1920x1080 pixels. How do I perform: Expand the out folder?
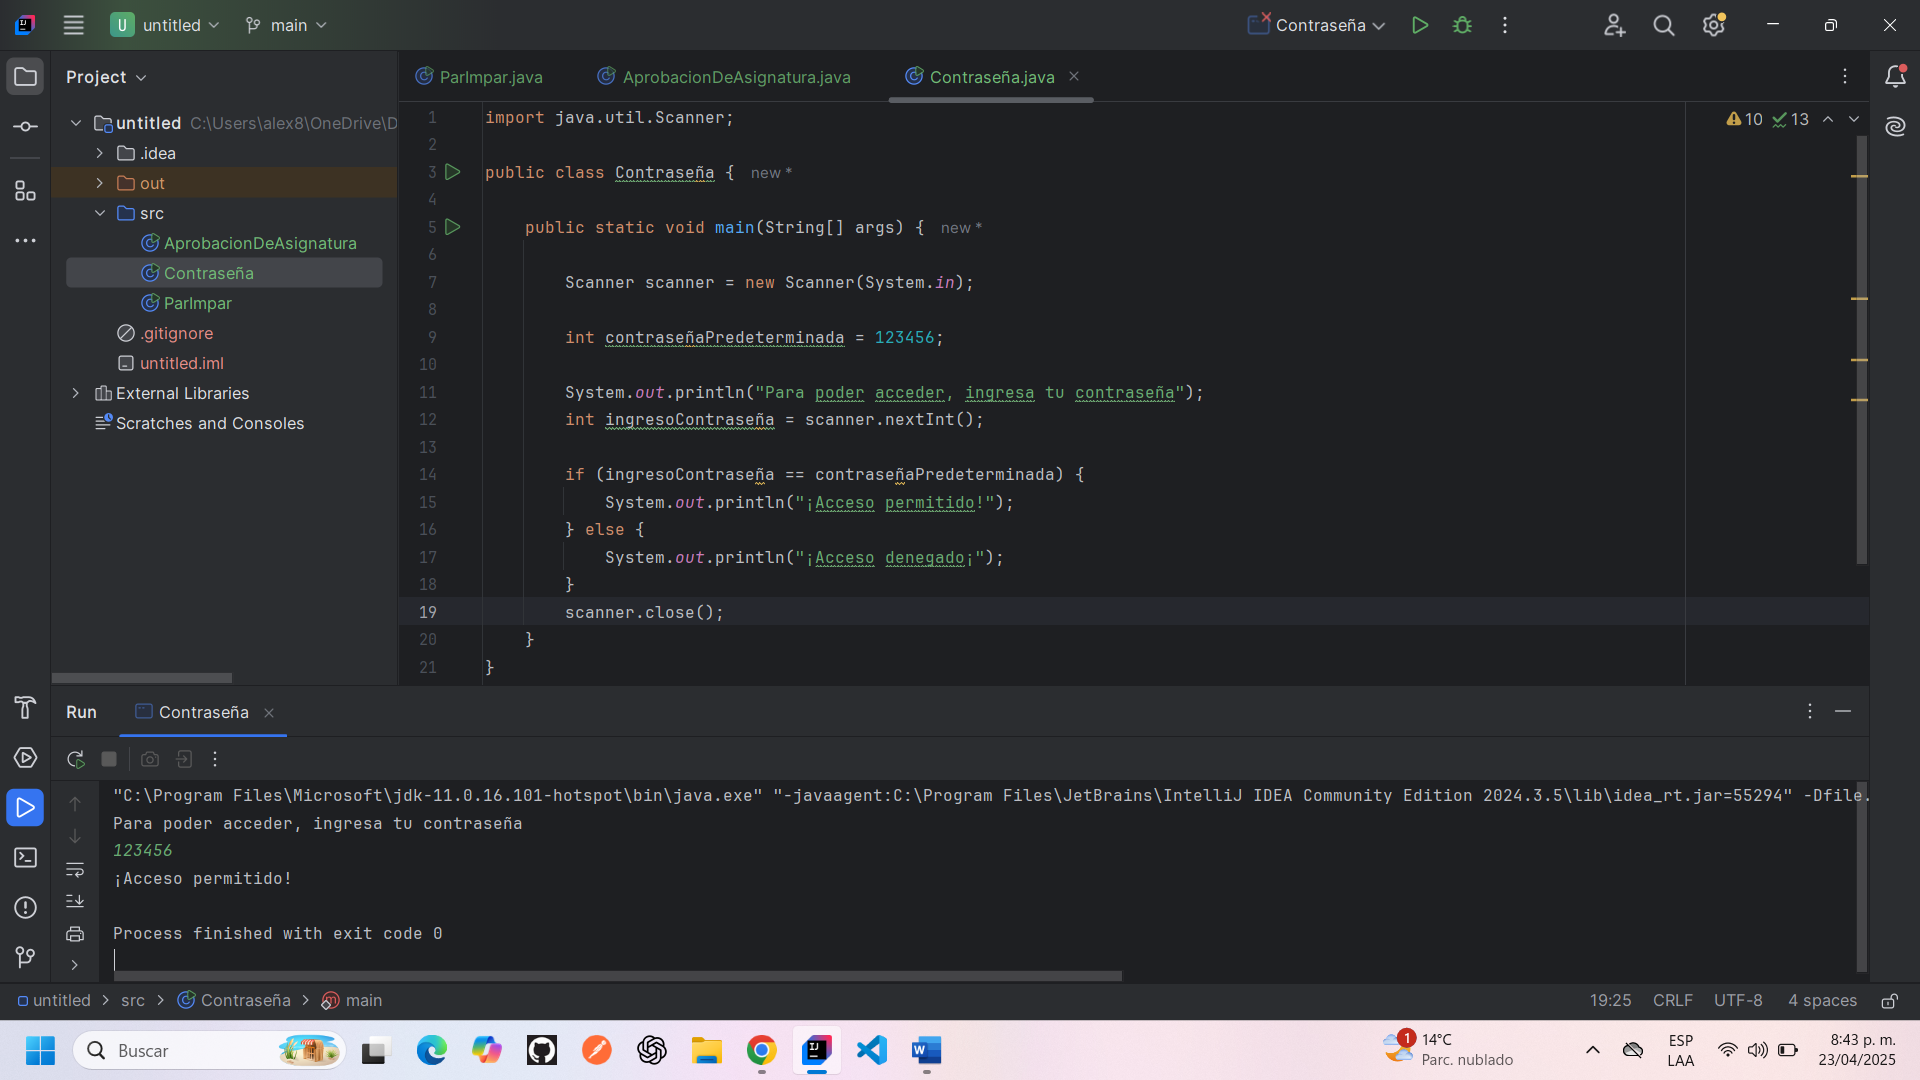click(100, 183)
